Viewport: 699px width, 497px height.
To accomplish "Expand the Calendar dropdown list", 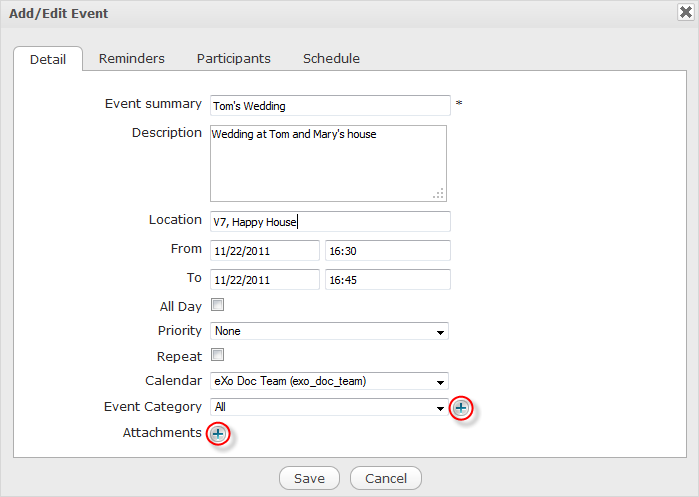I will pos(329,381).
